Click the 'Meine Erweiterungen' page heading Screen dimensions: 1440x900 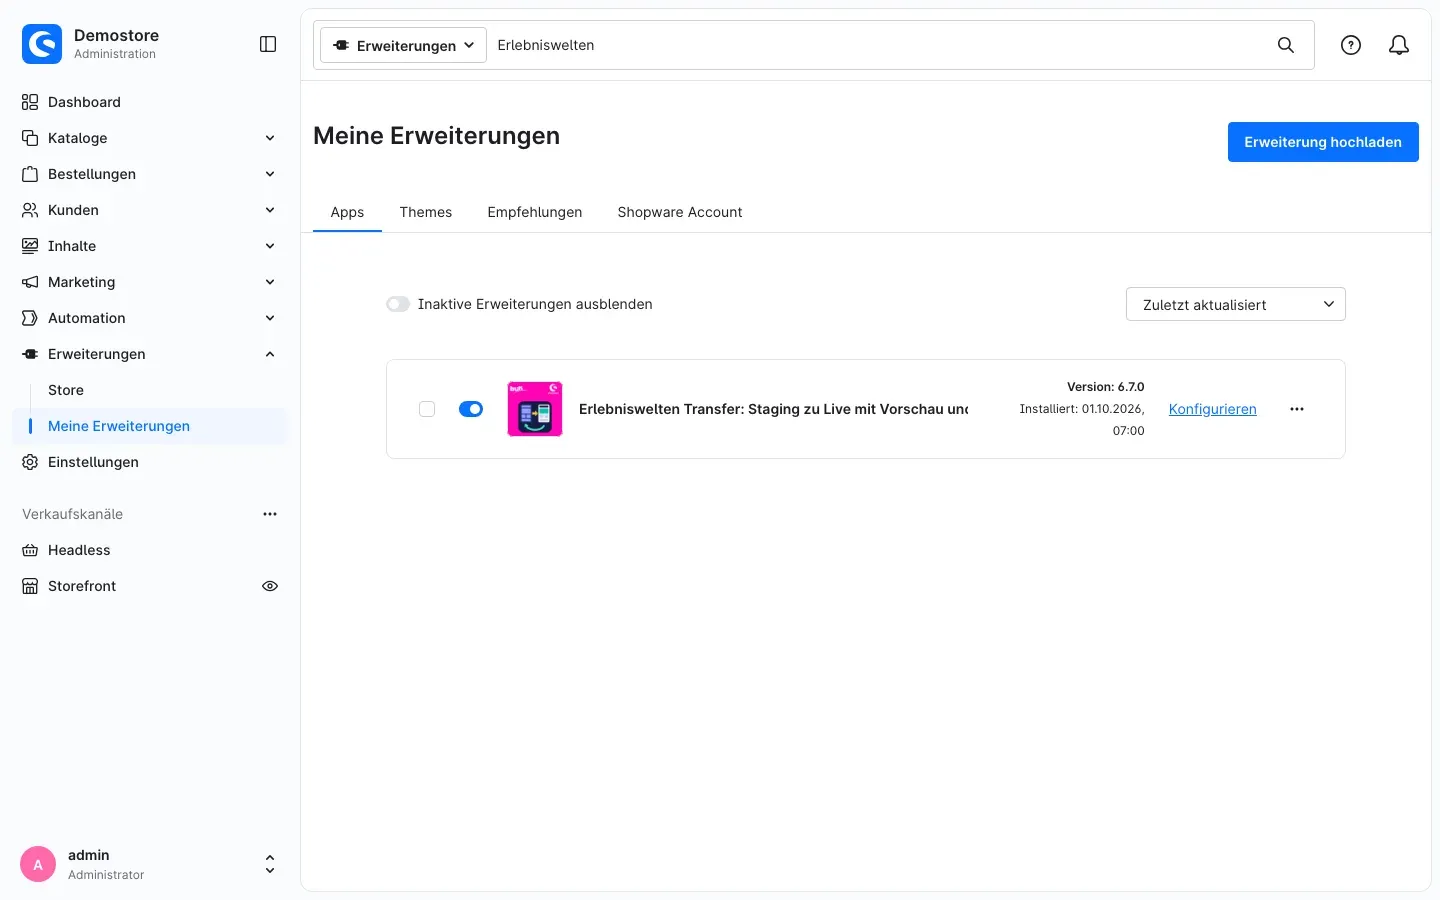436,136
